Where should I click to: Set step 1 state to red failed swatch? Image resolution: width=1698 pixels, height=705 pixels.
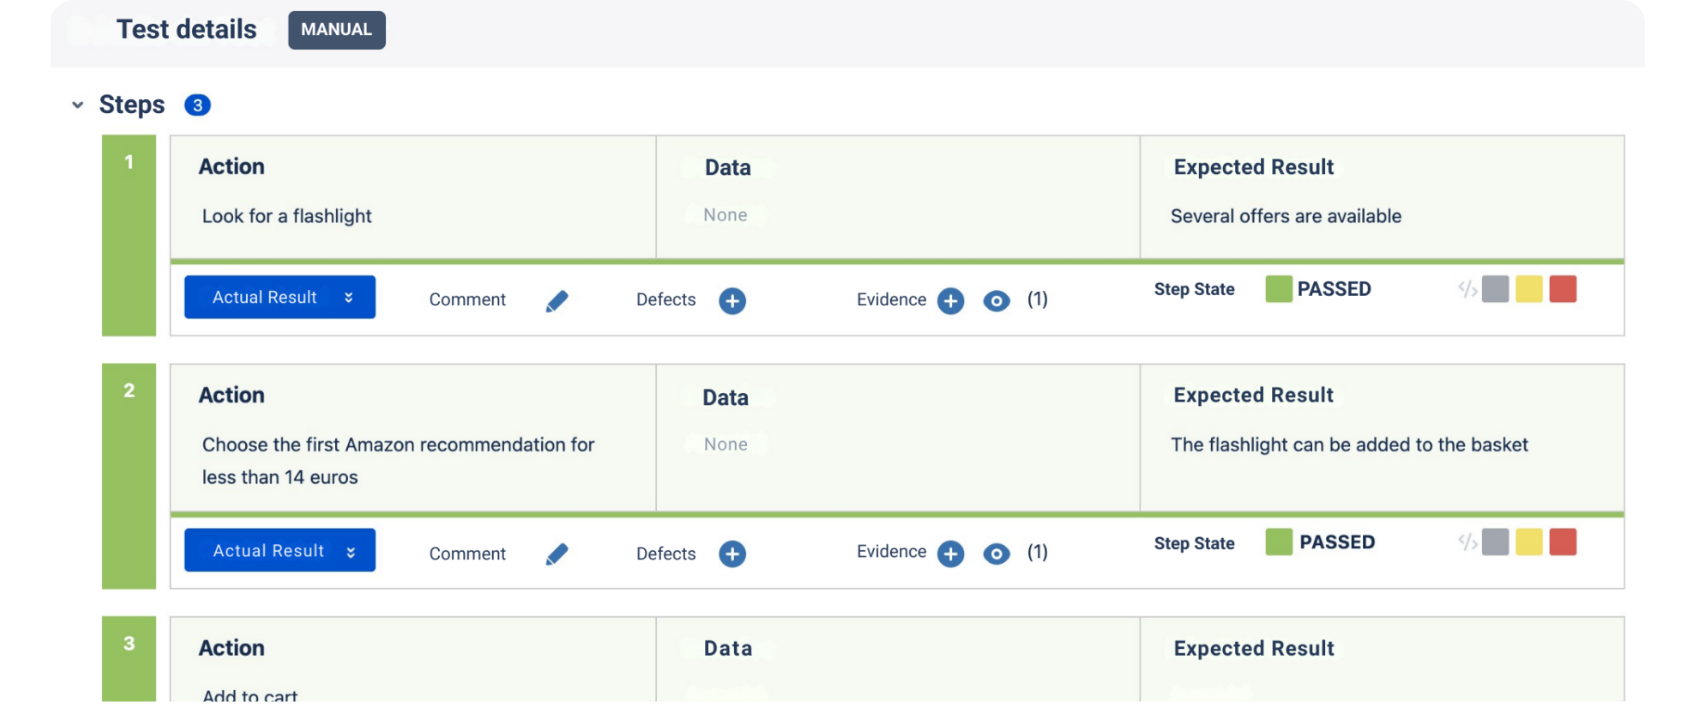click(x=1562, y=289)
